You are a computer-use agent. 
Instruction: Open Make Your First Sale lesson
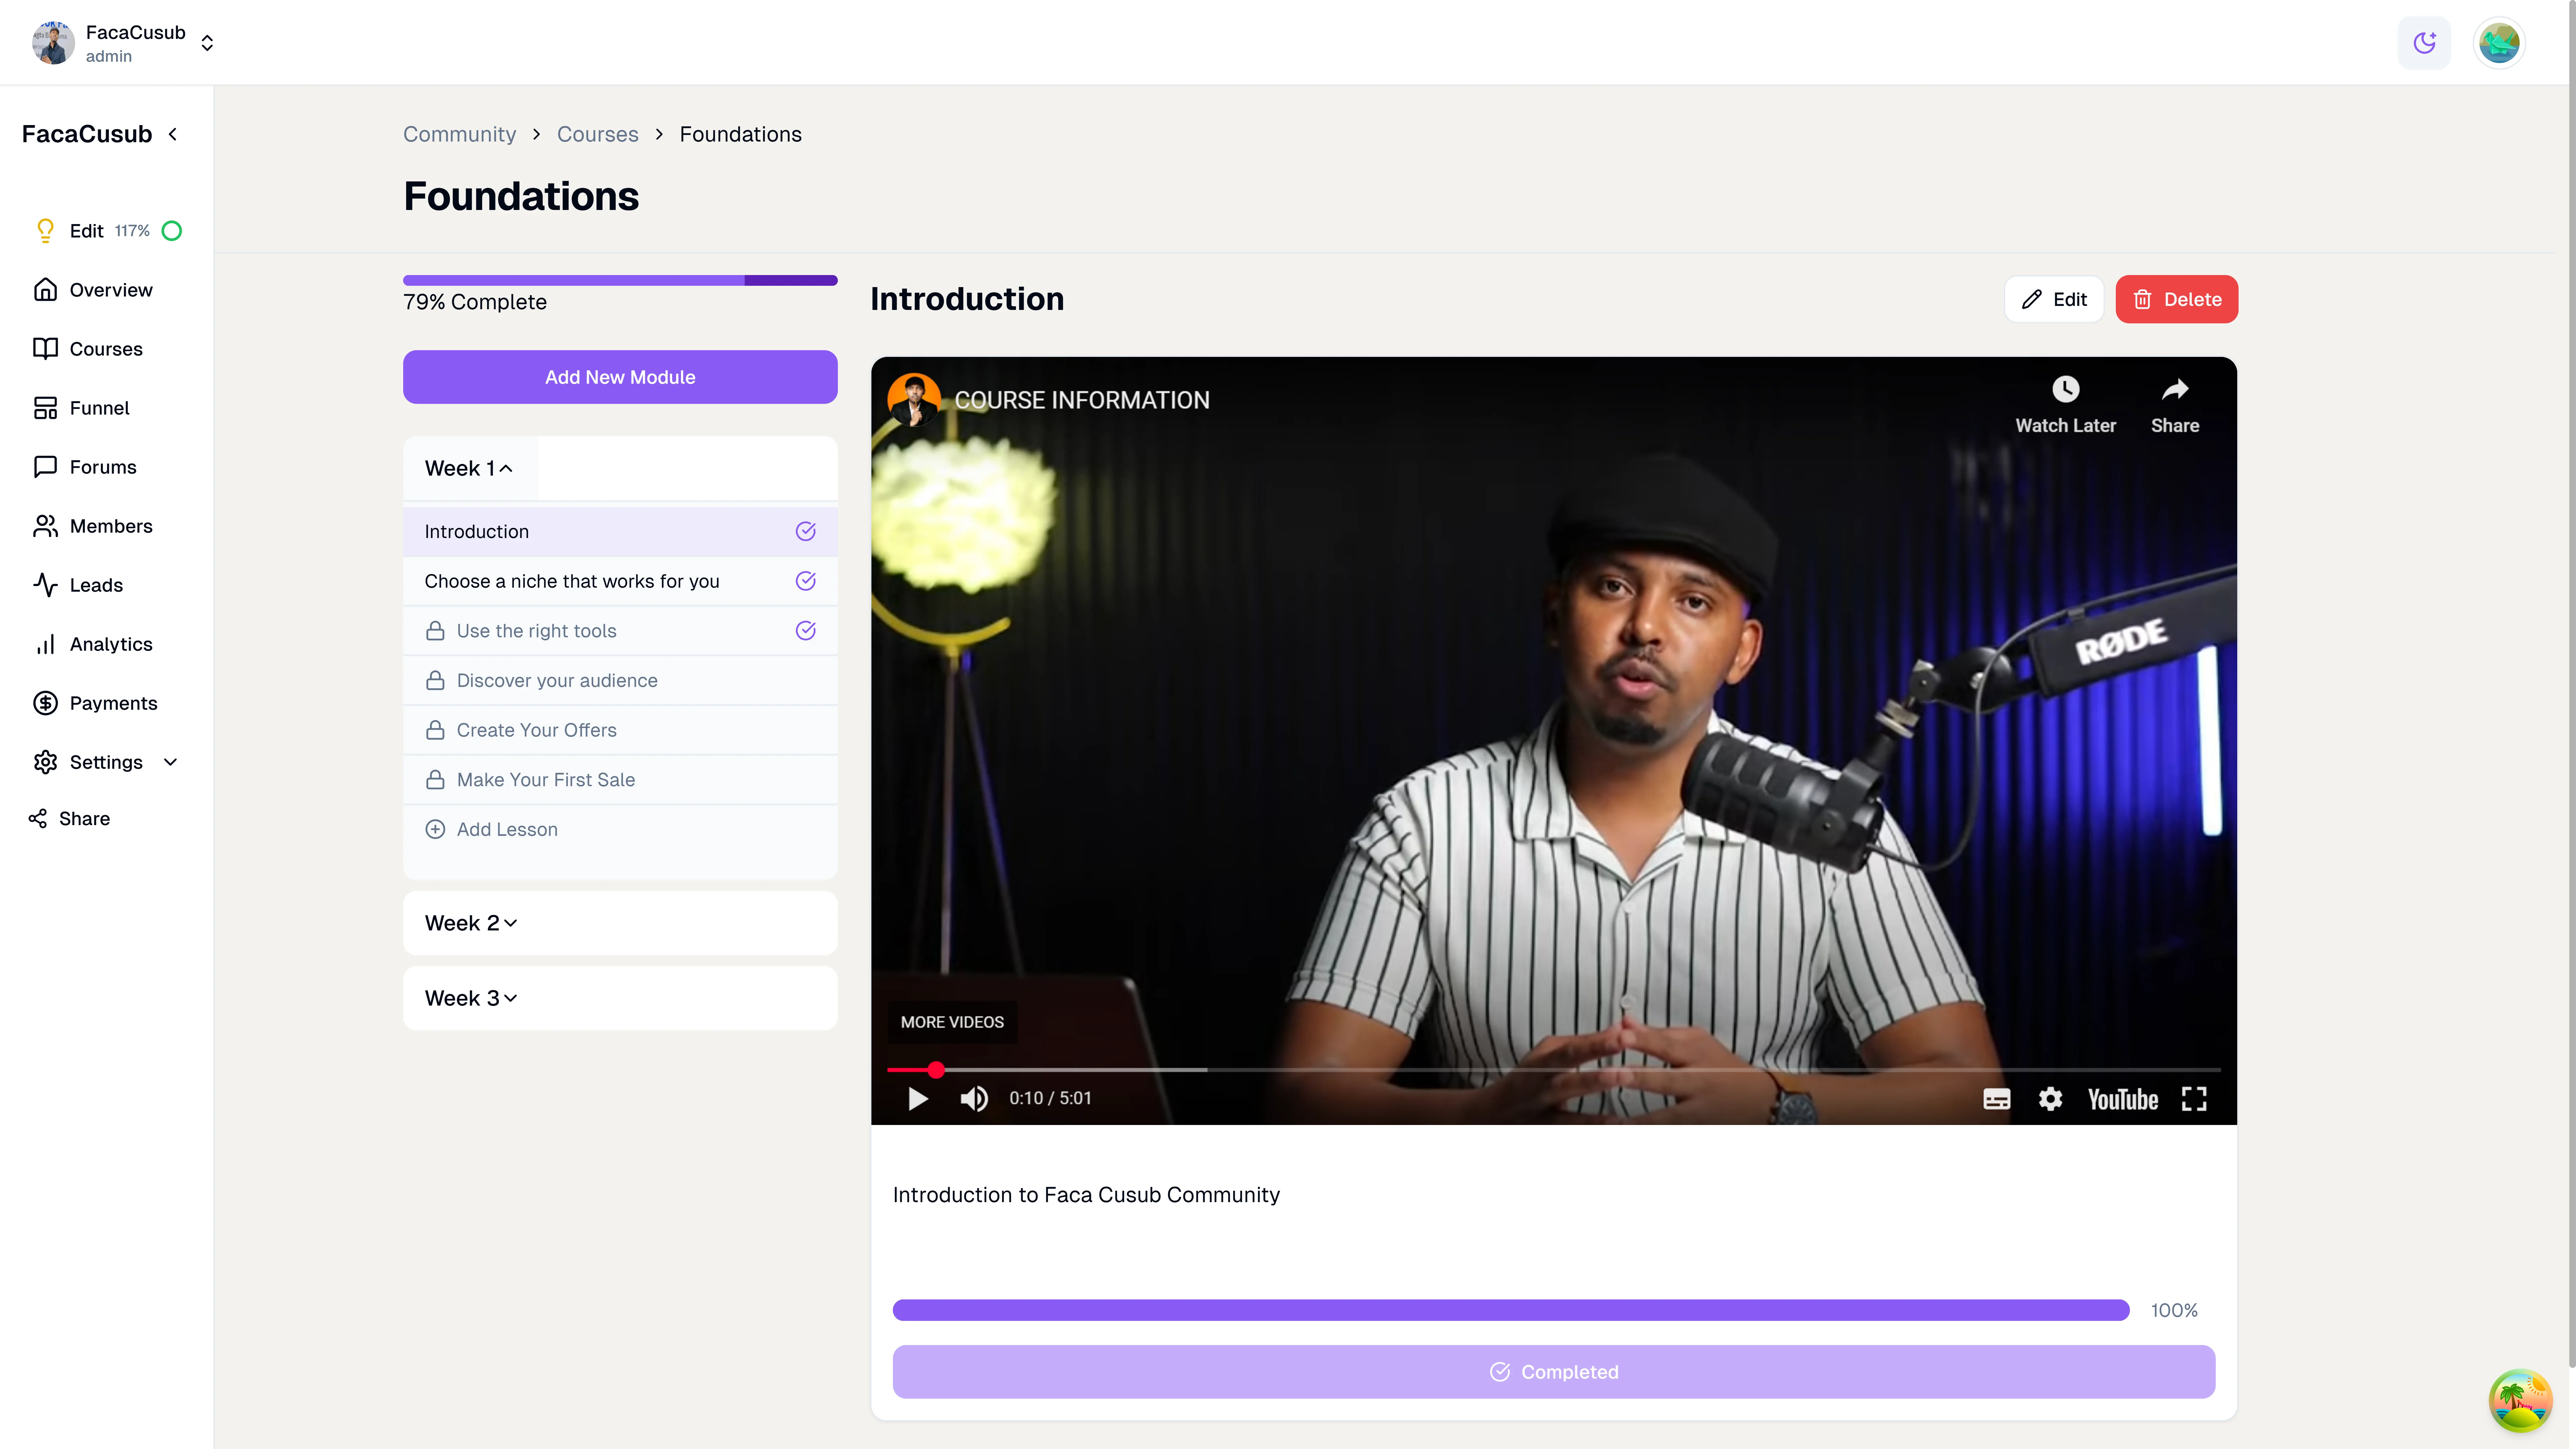click(x=620, y=780)
